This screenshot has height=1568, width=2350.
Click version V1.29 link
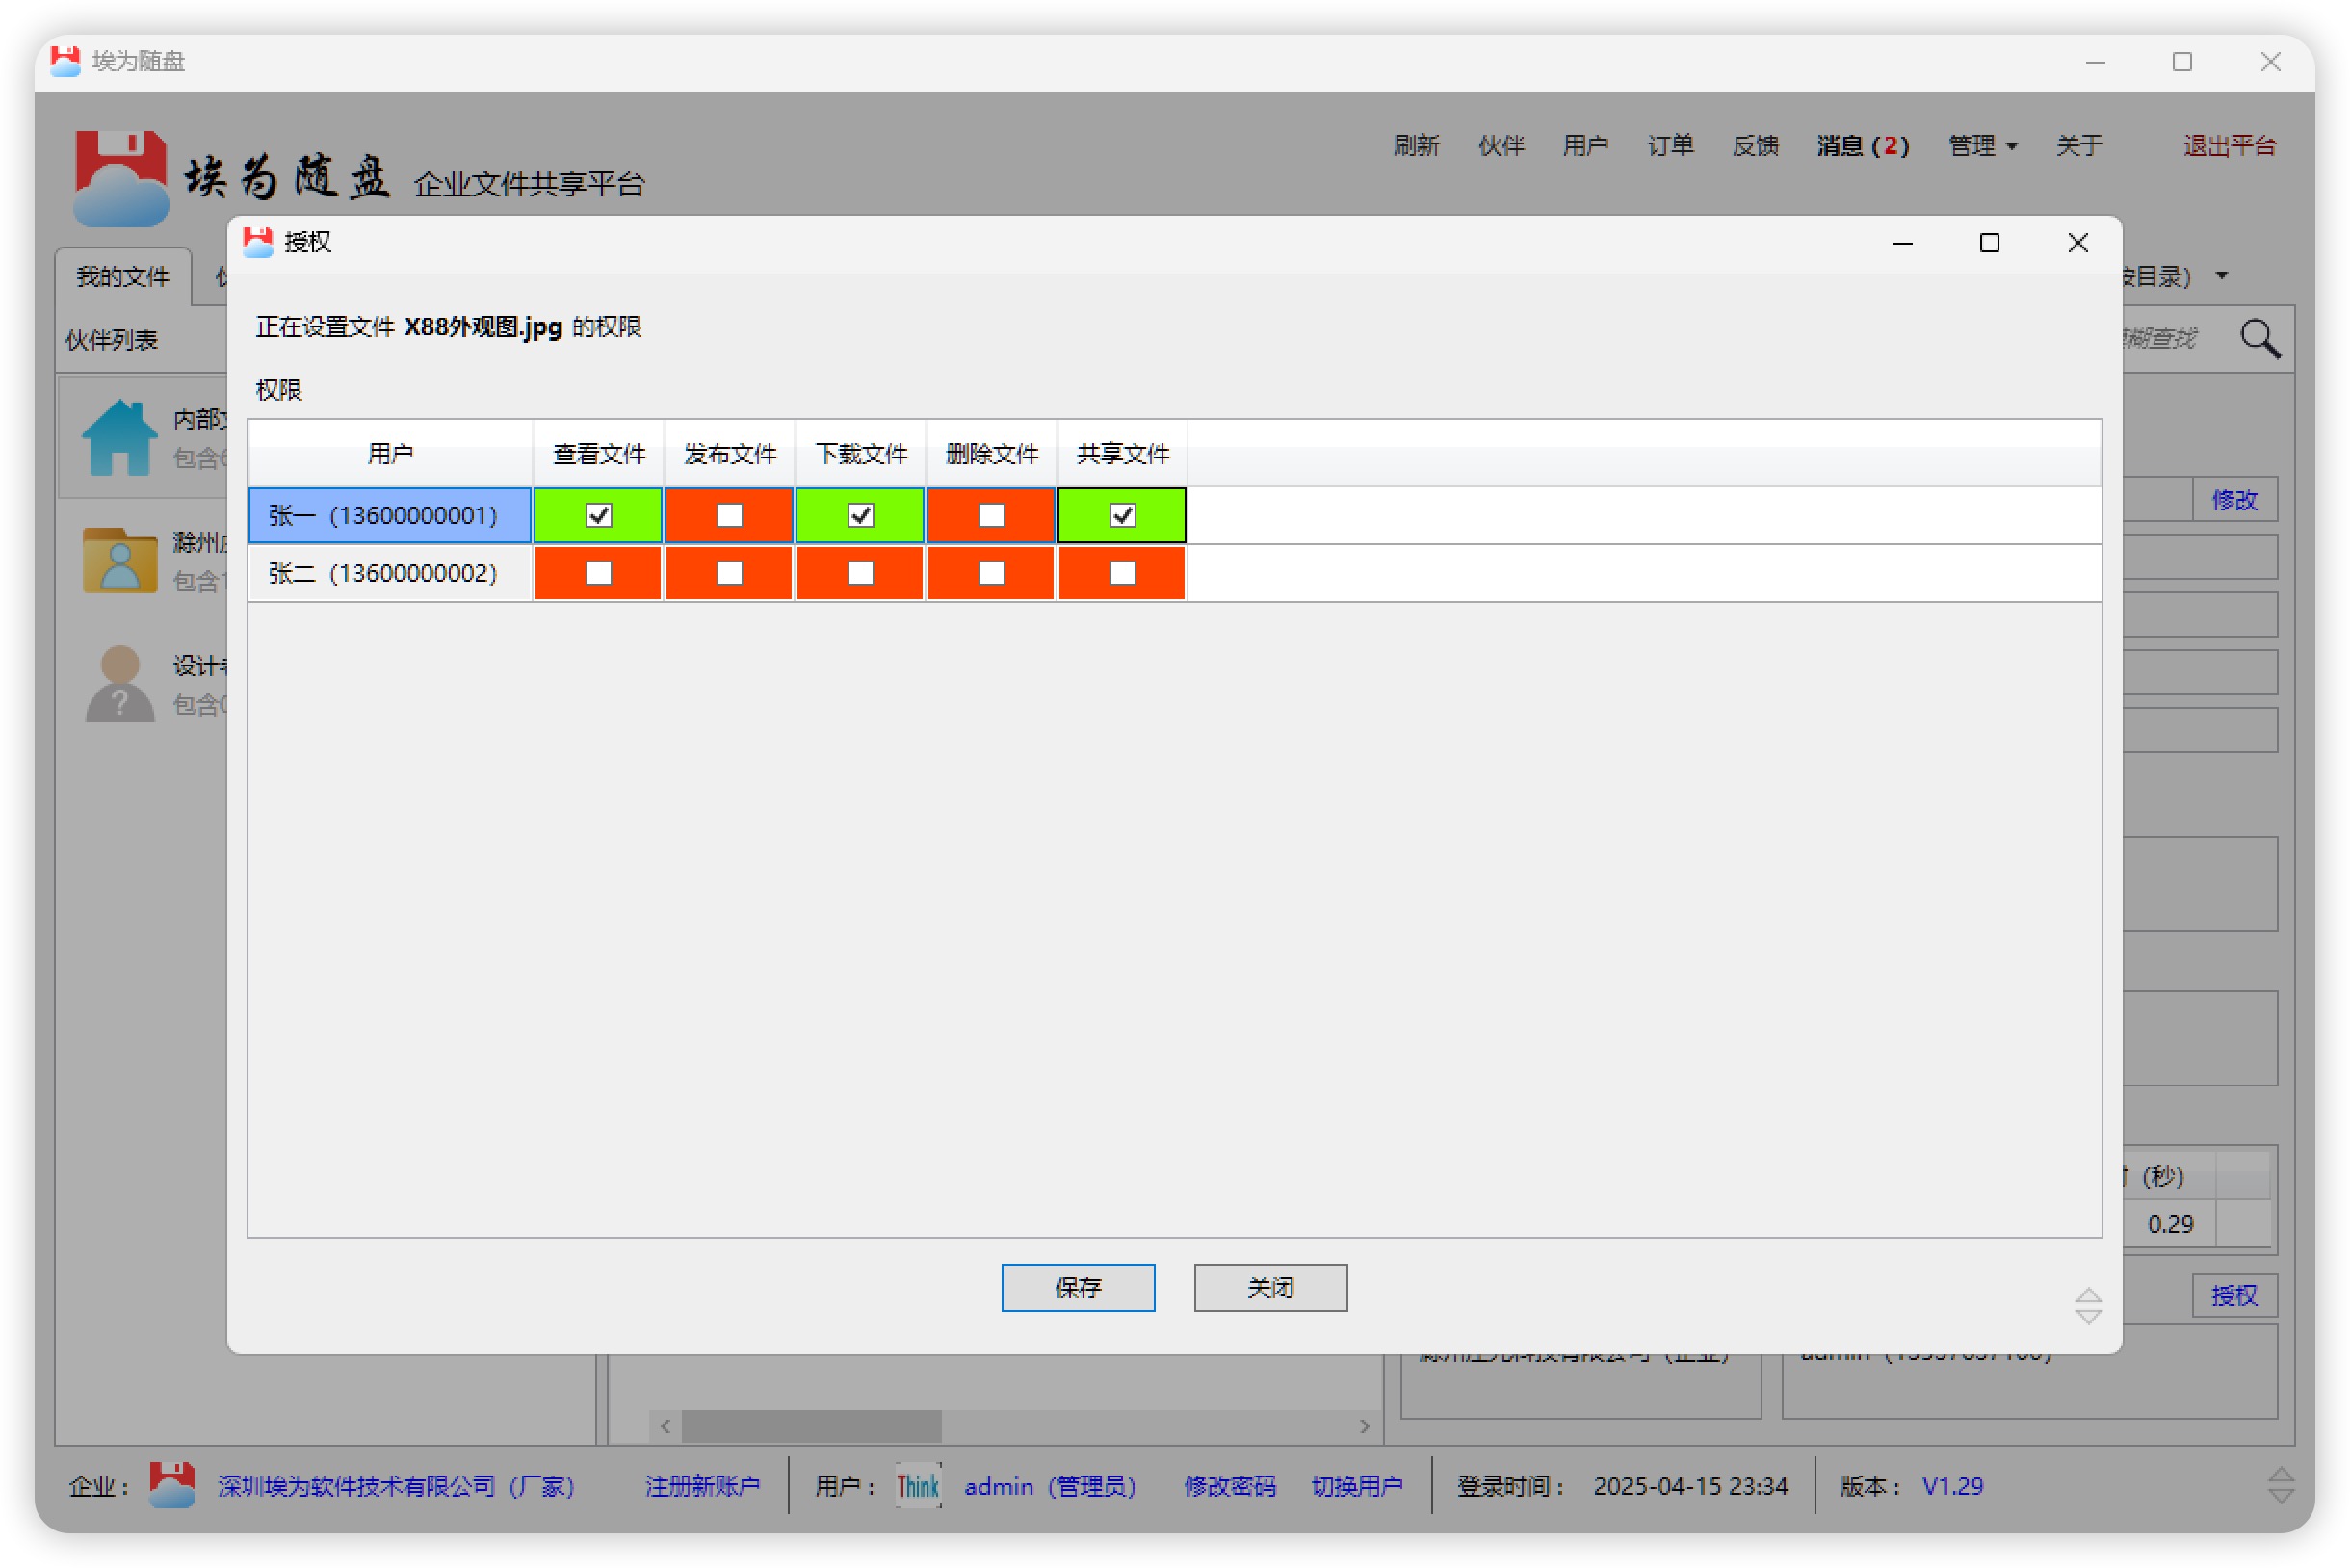tap(1951, 1486)
